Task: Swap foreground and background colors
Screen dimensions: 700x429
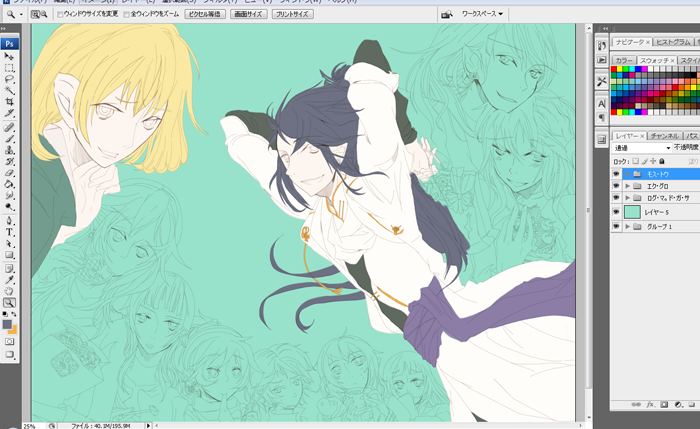Action: pyautogui.click(x=14, y=314)
